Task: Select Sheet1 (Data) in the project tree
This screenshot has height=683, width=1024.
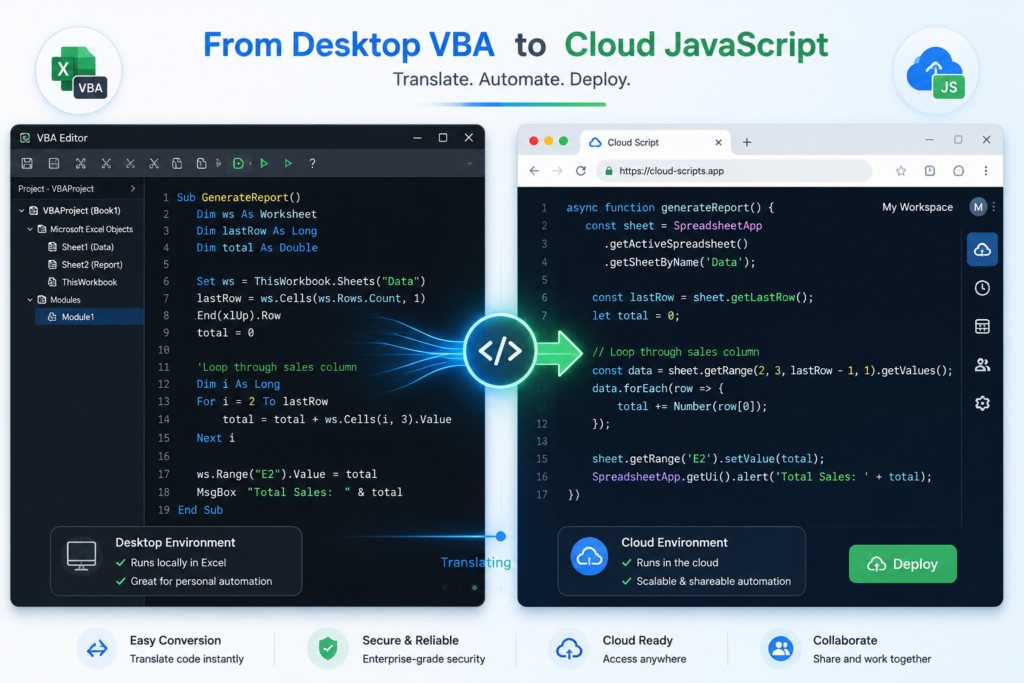Action: [87, 247]
